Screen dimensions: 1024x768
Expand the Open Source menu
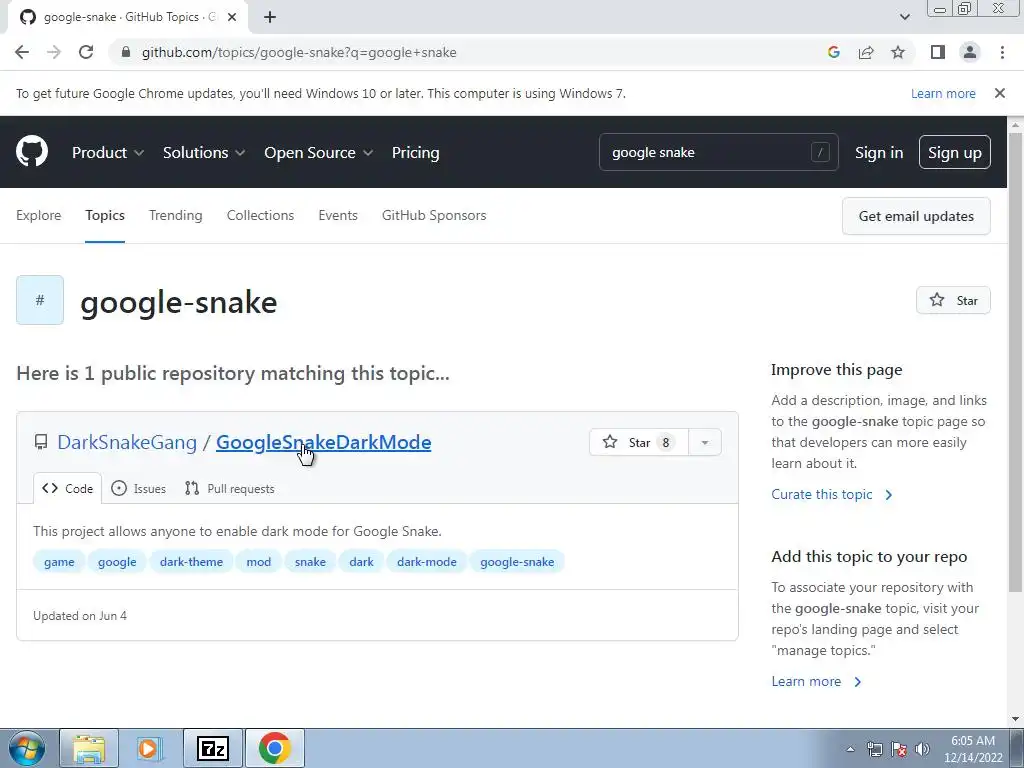coord(319,152)
